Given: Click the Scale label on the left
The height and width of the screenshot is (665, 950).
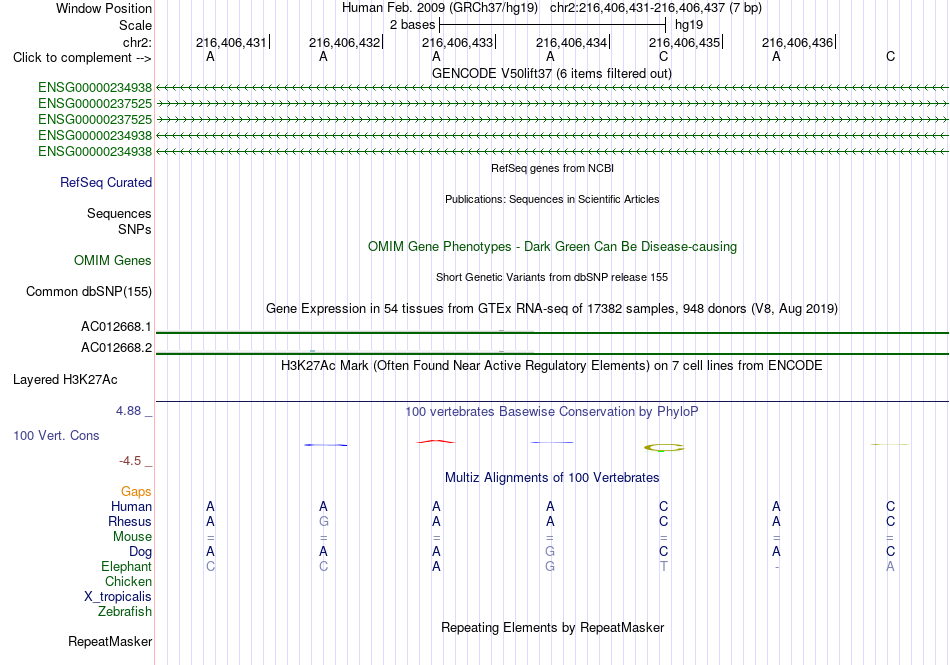Looking at the screenshot, I should (x=135, y=25).
